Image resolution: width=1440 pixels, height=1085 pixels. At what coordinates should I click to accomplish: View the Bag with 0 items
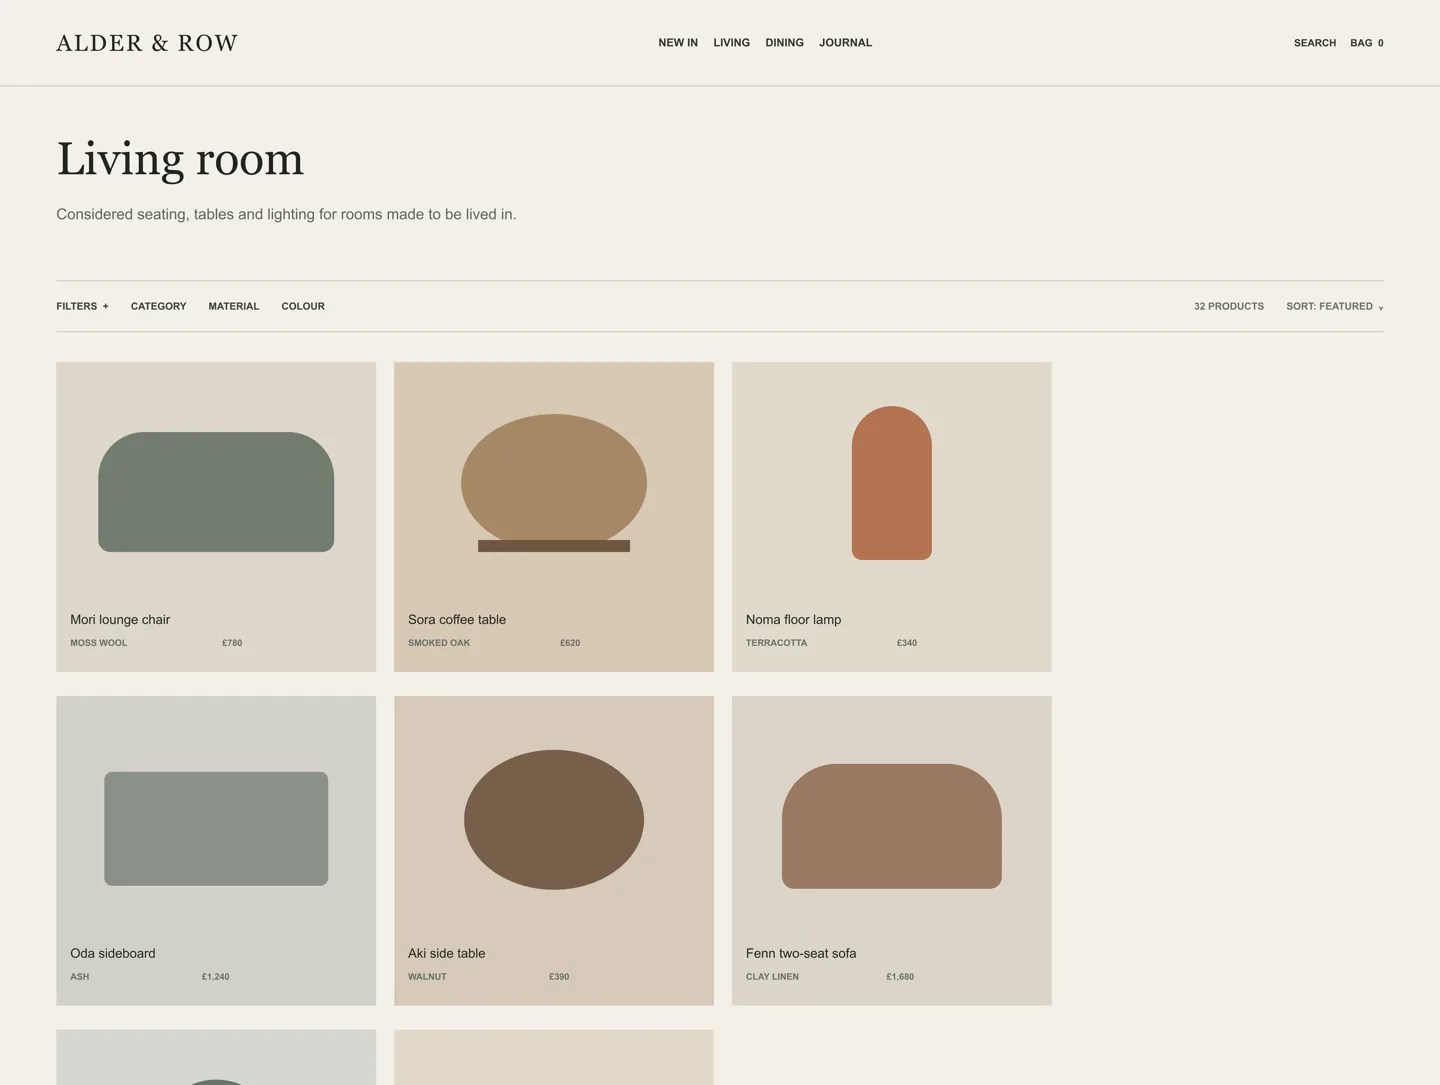coord(1367,43)
